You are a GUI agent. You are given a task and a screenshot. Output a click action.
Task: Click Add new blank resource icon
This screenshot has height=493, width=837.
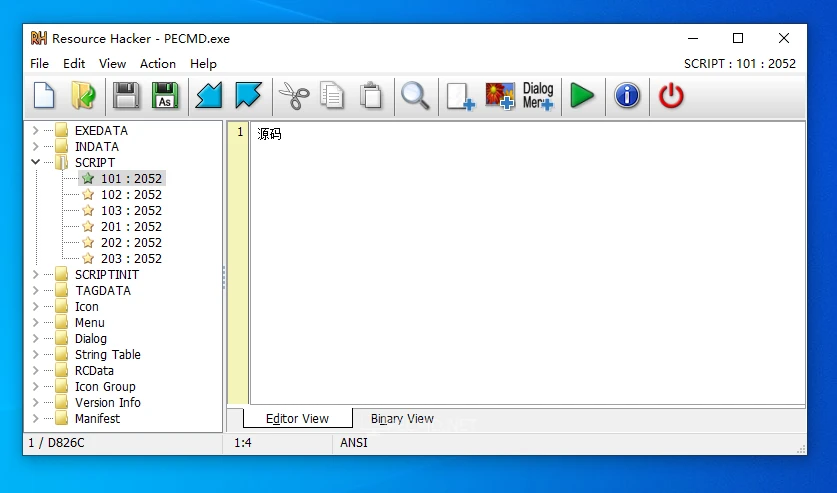(460, 97)
